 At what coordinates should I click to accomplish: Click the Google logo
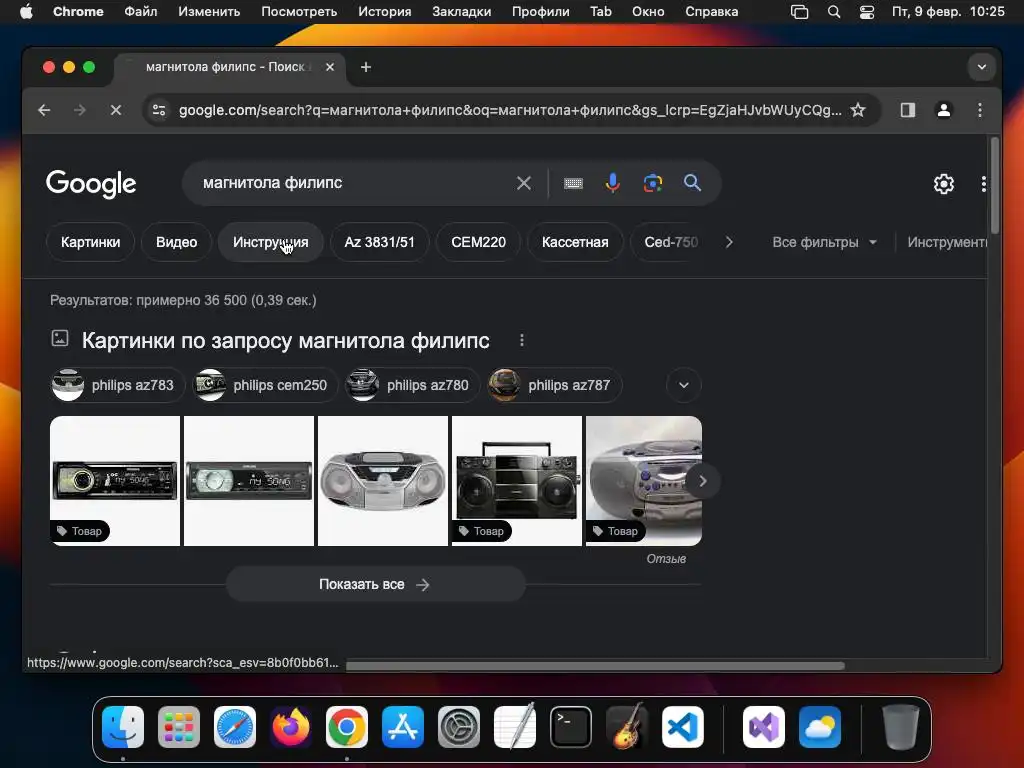91,184
